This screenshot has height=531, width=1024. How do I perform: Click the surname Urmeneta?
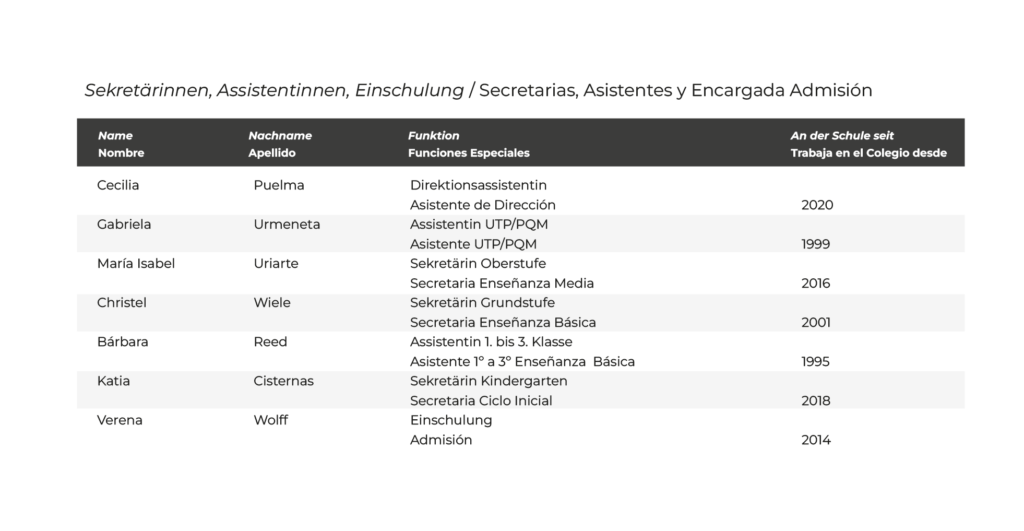point(287,224)
